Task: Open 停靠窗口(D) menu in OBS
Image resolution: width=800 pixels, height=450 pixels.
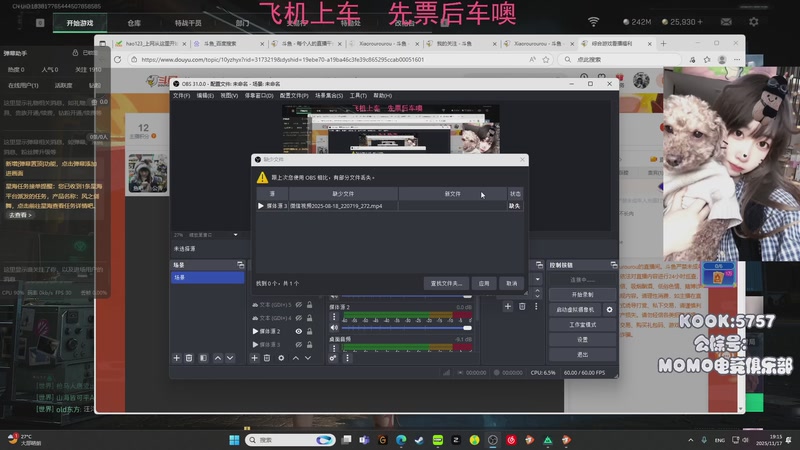Action: pos(259,95)
